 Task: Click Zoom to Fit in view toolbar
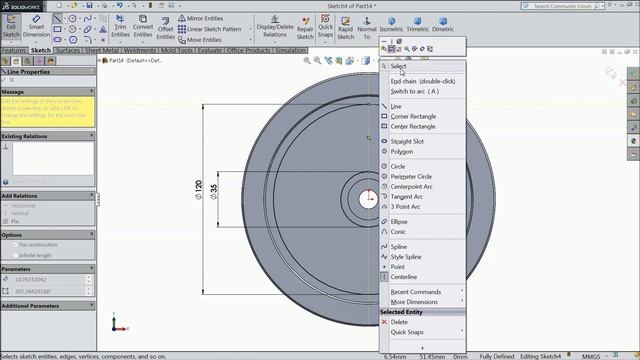pyautogui.click(x=307, y=60)
